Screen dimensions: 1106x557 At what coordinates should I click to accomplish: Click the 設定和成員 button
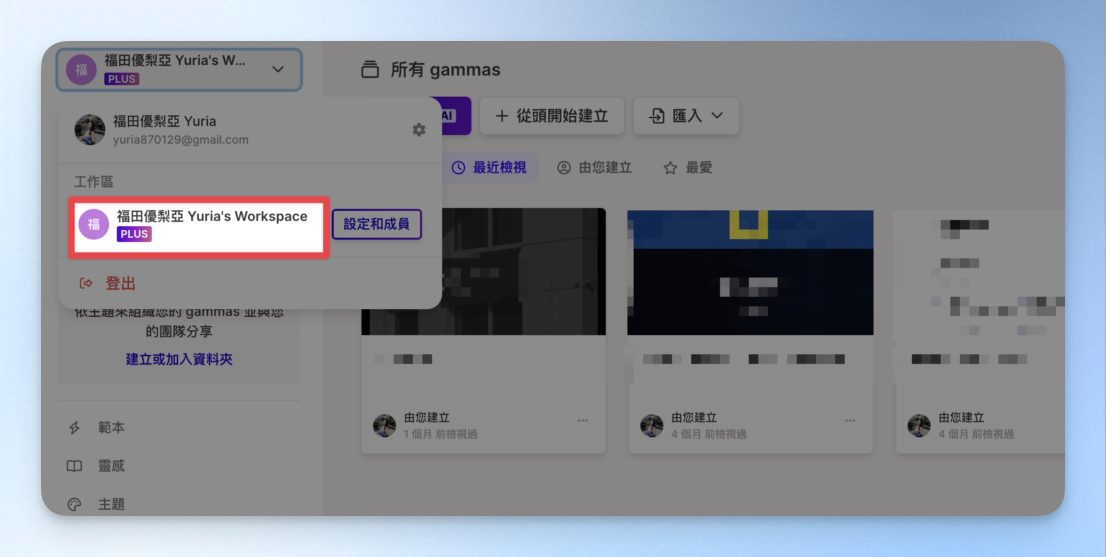[376, 225]
